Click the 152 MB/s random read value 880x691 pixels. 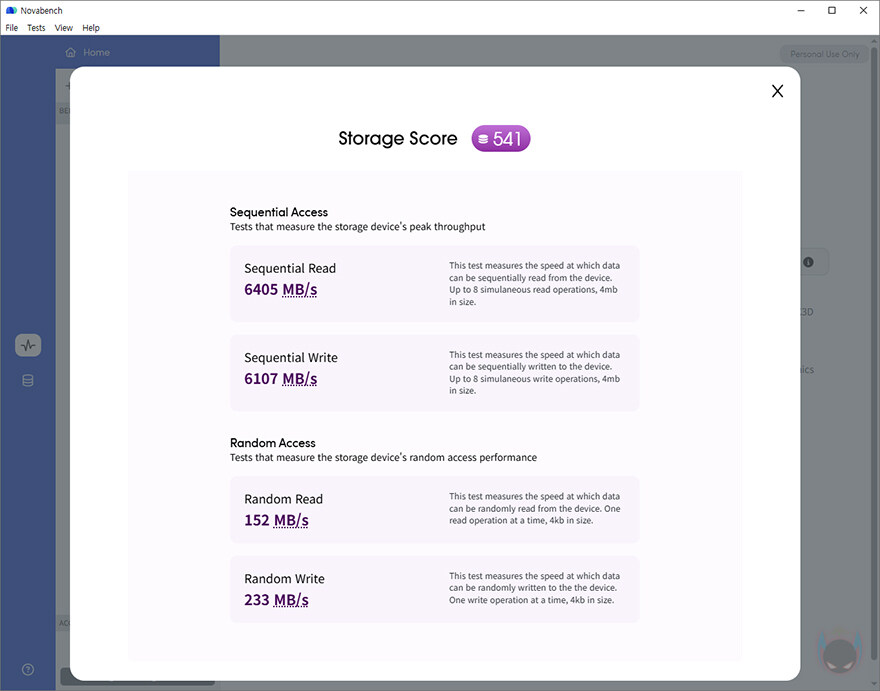[x=276, y=520]
